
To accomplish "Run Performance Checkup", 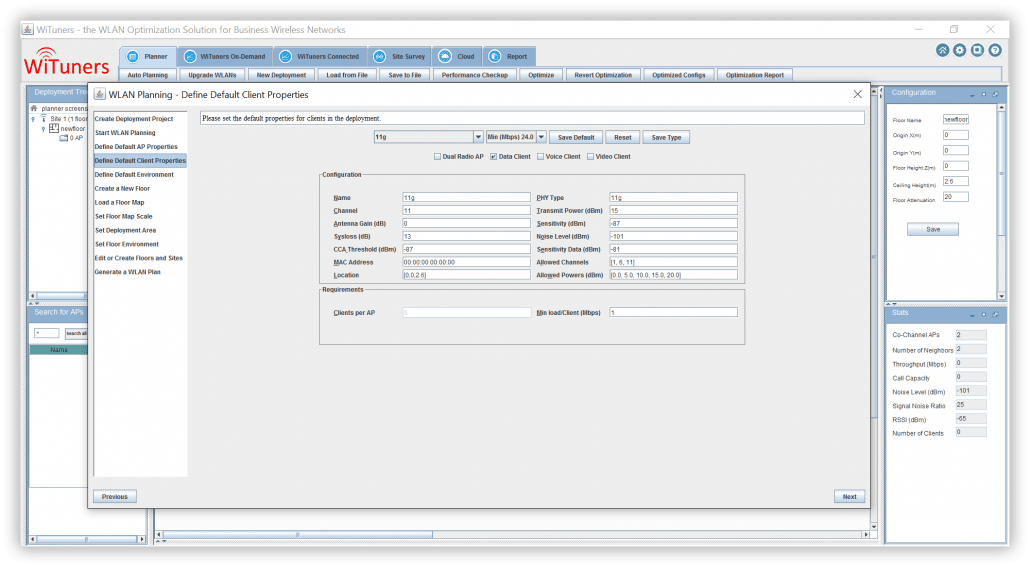I will click(x=475, y=75).
